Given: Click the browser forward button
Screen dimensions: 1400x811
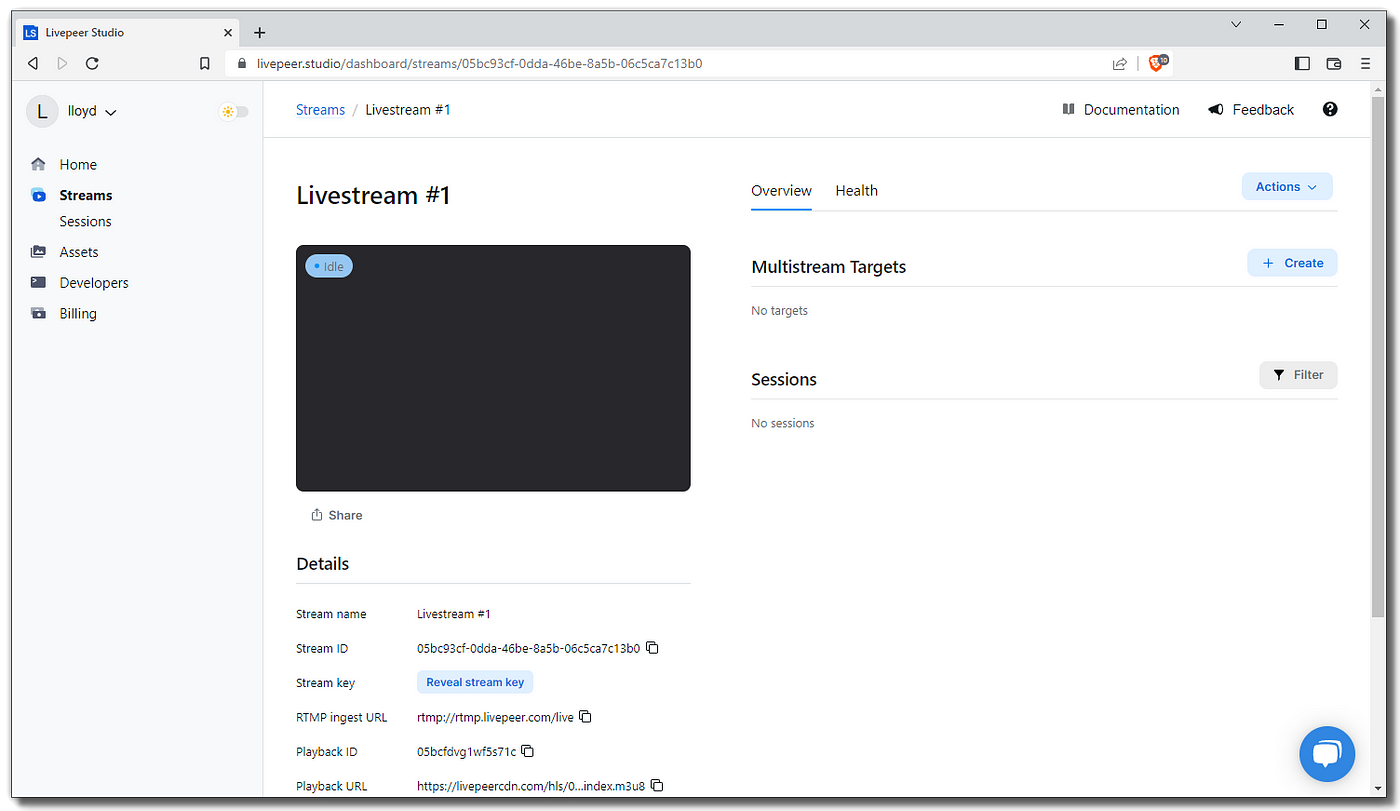Looking at the screenshot, I should tap(63, 63).
